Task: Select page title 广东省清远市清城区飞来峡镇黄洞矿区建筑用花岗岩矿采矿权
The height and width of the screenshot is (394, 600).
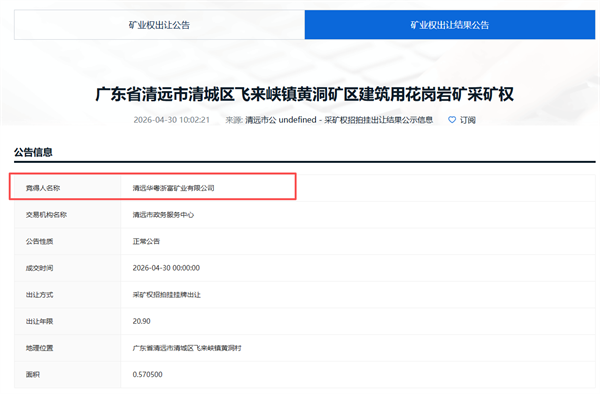Action: (304, 94)
